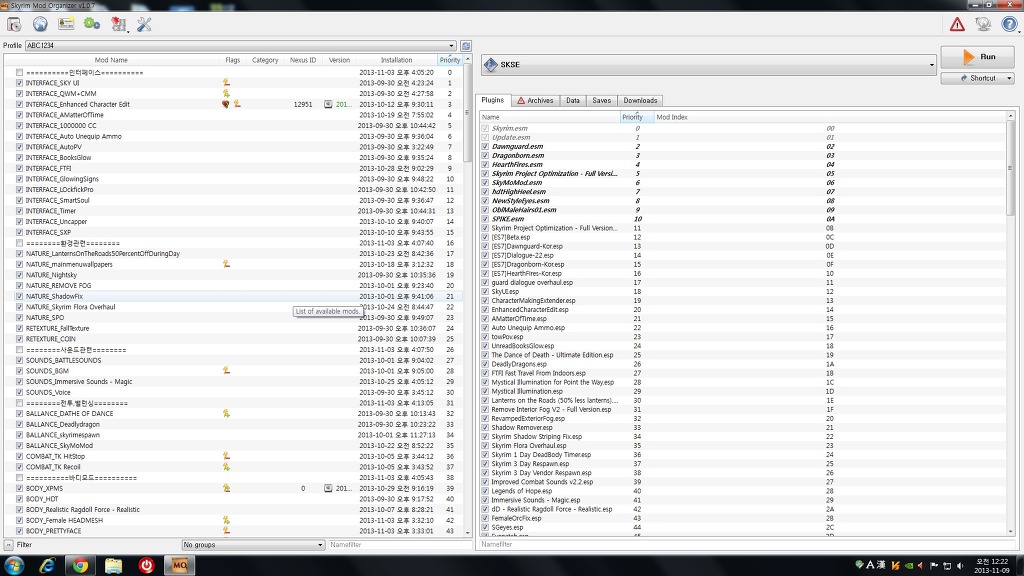Click the flag icon on INTERFACE_SKY UI row

226,83
